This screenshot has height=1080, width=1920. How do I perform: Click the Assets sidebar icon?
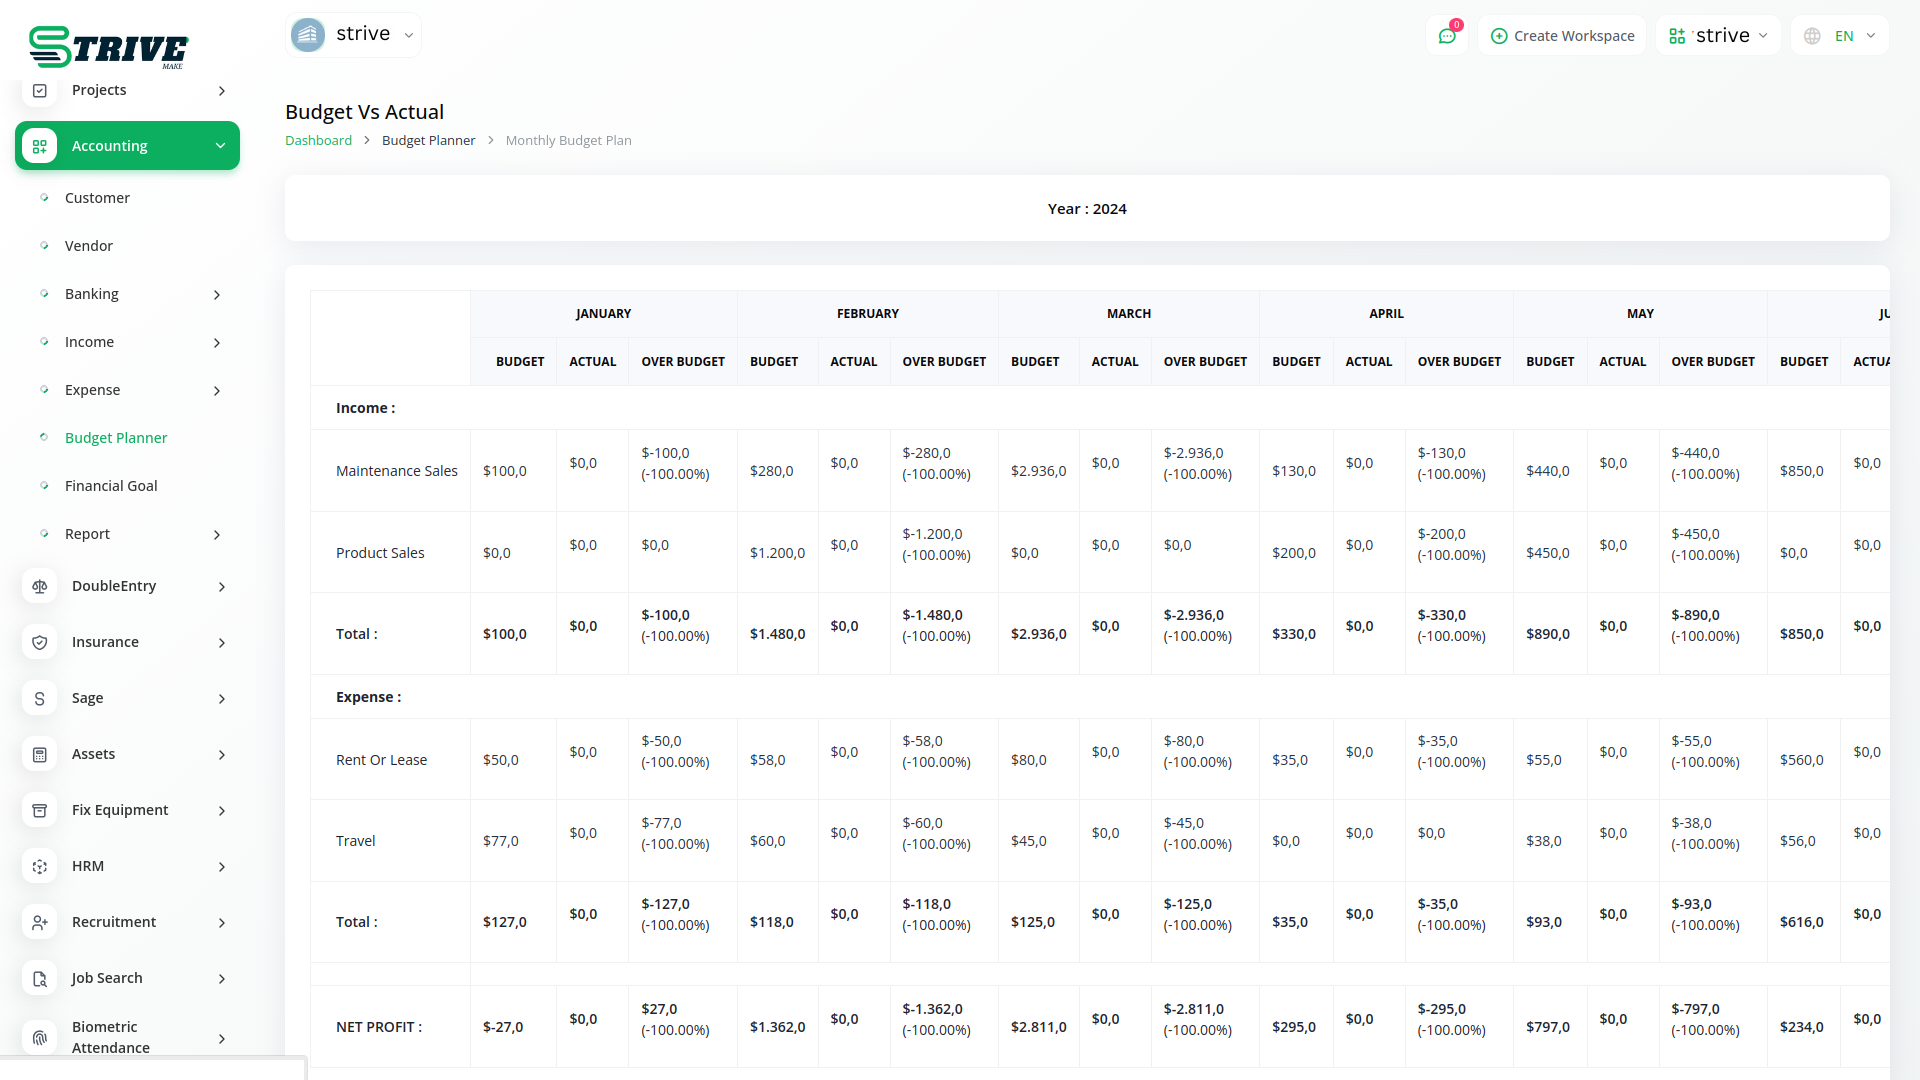40,755
